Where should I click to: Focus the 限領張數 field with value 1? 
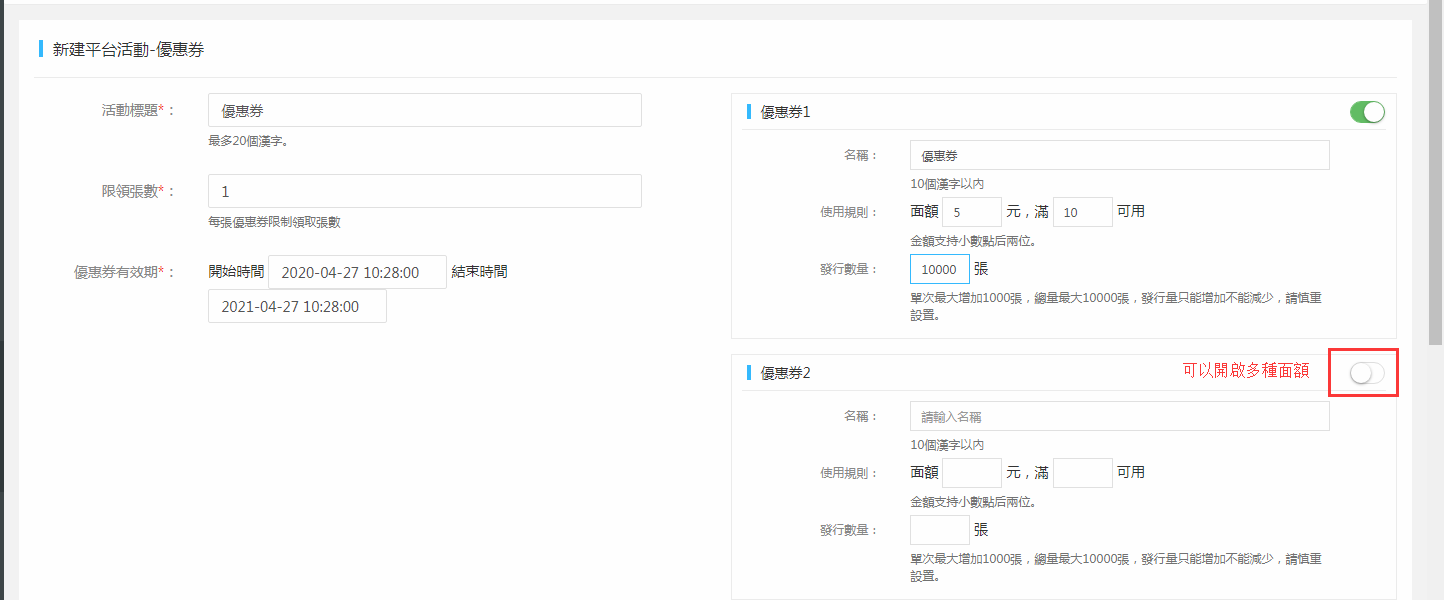425,191
